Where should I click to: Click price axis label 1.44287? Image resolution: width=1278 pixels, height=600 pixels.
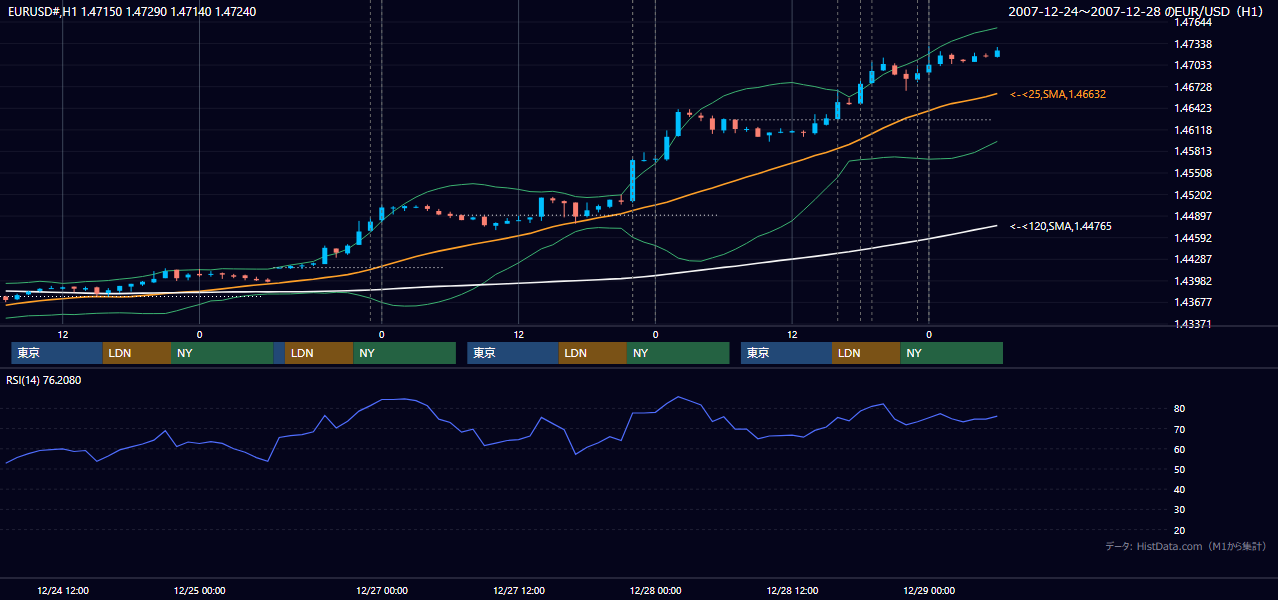pyautogui.click(x=1194, y=259)
